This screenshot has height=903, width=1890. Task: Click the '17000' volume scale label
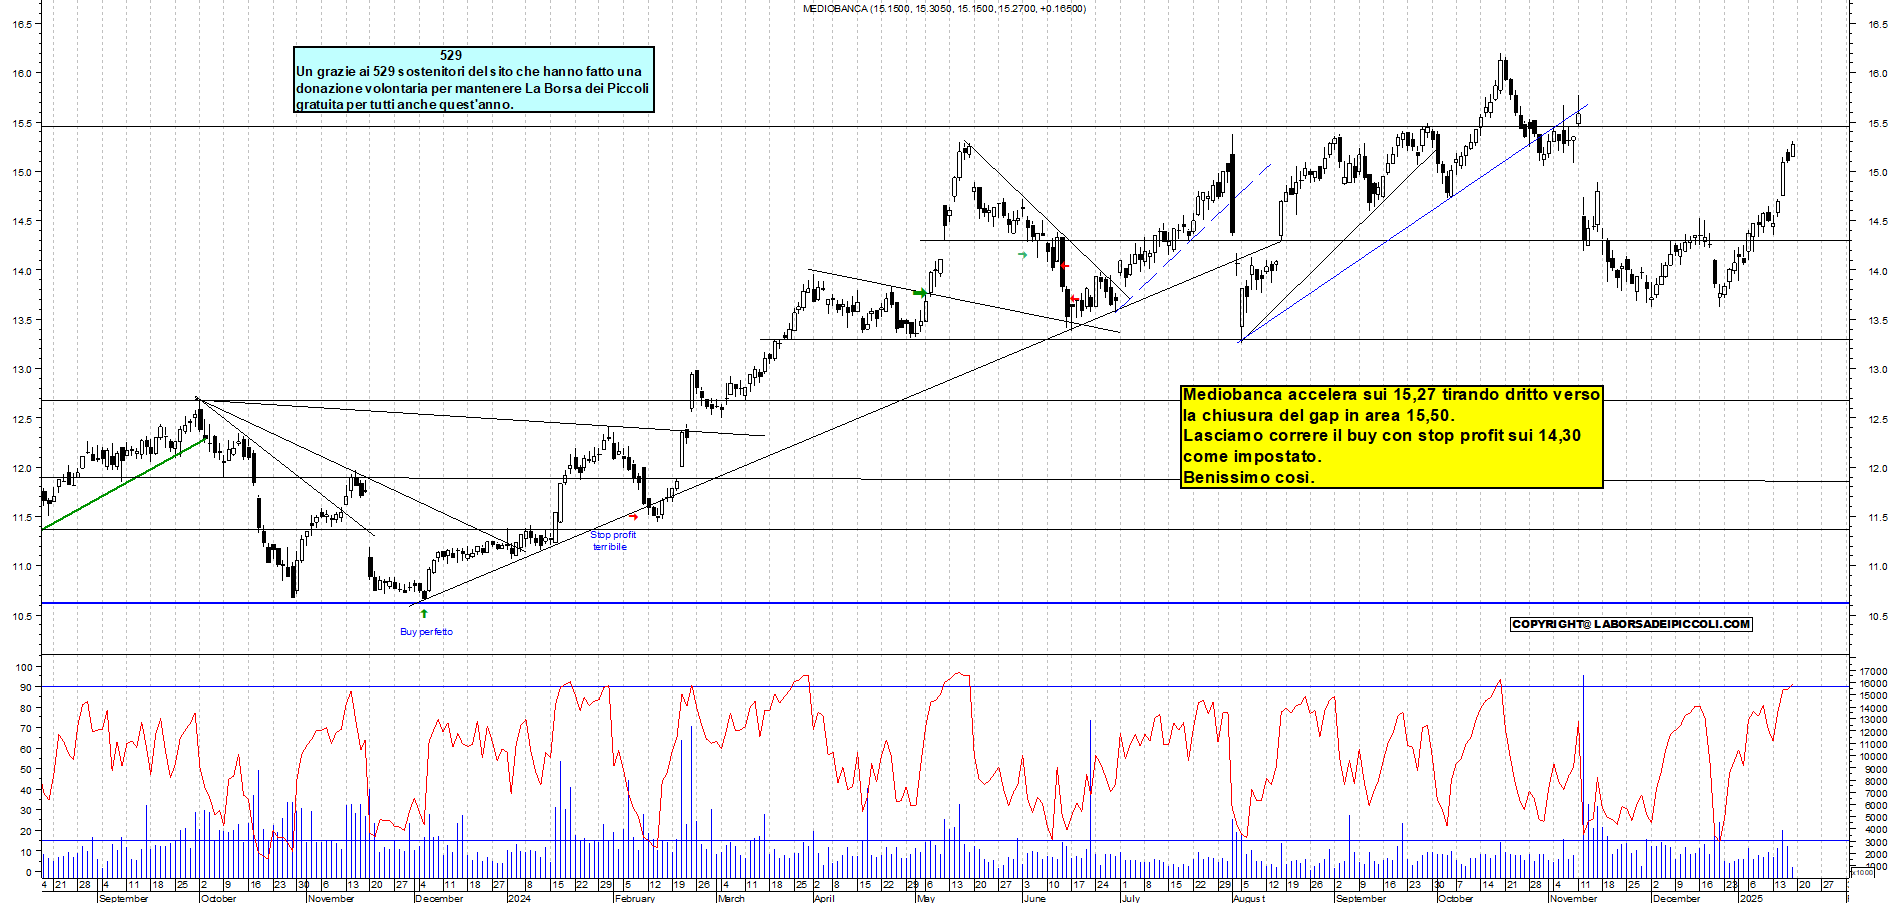1872,672
